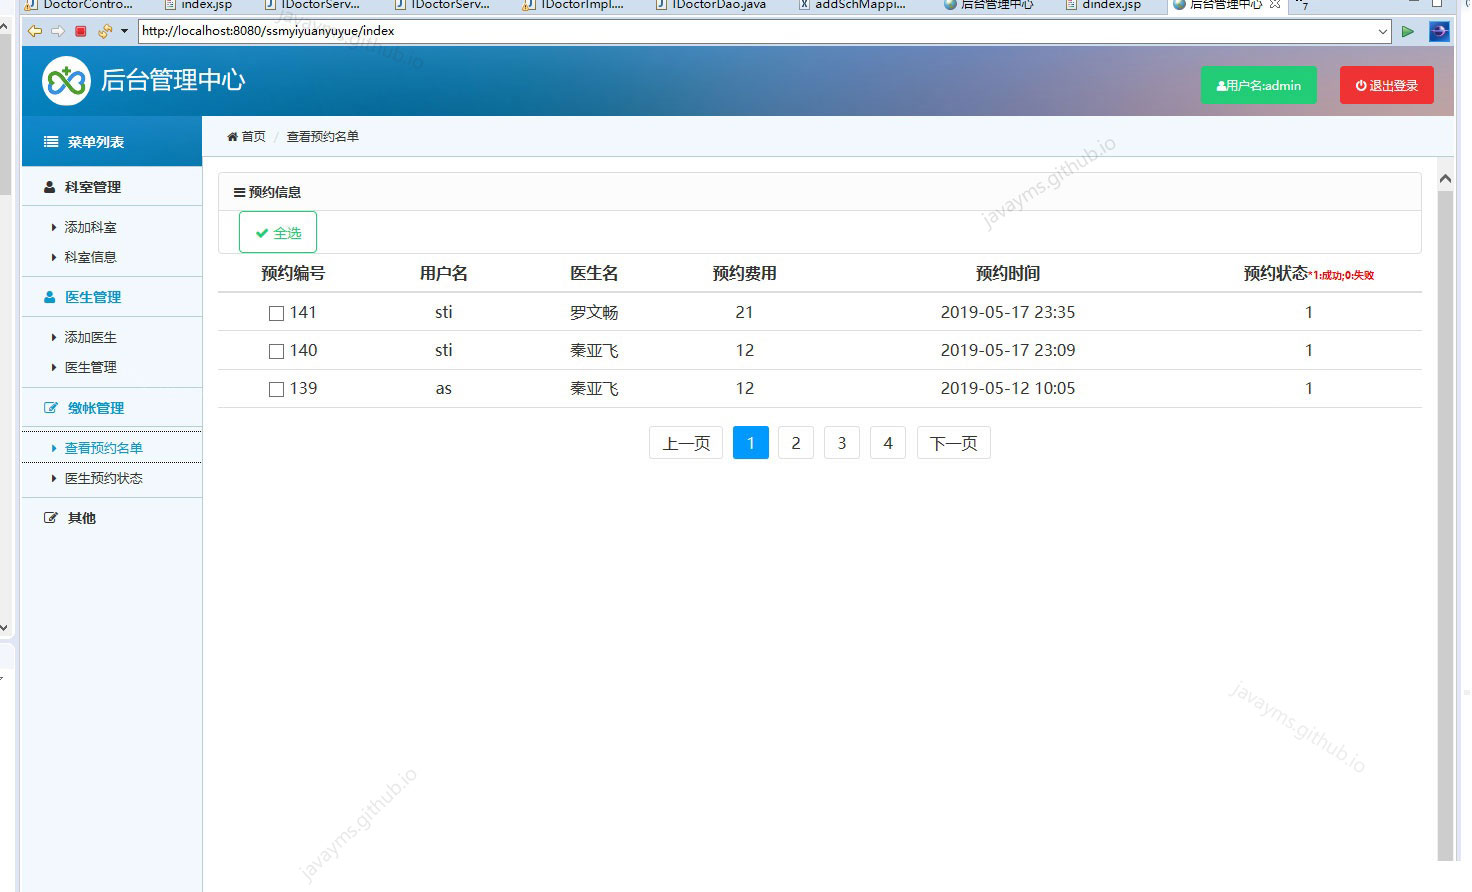Click the open external browser icon
Image resolution: width=1472 pixels, height=892 pixels.
click(1439, 31)
